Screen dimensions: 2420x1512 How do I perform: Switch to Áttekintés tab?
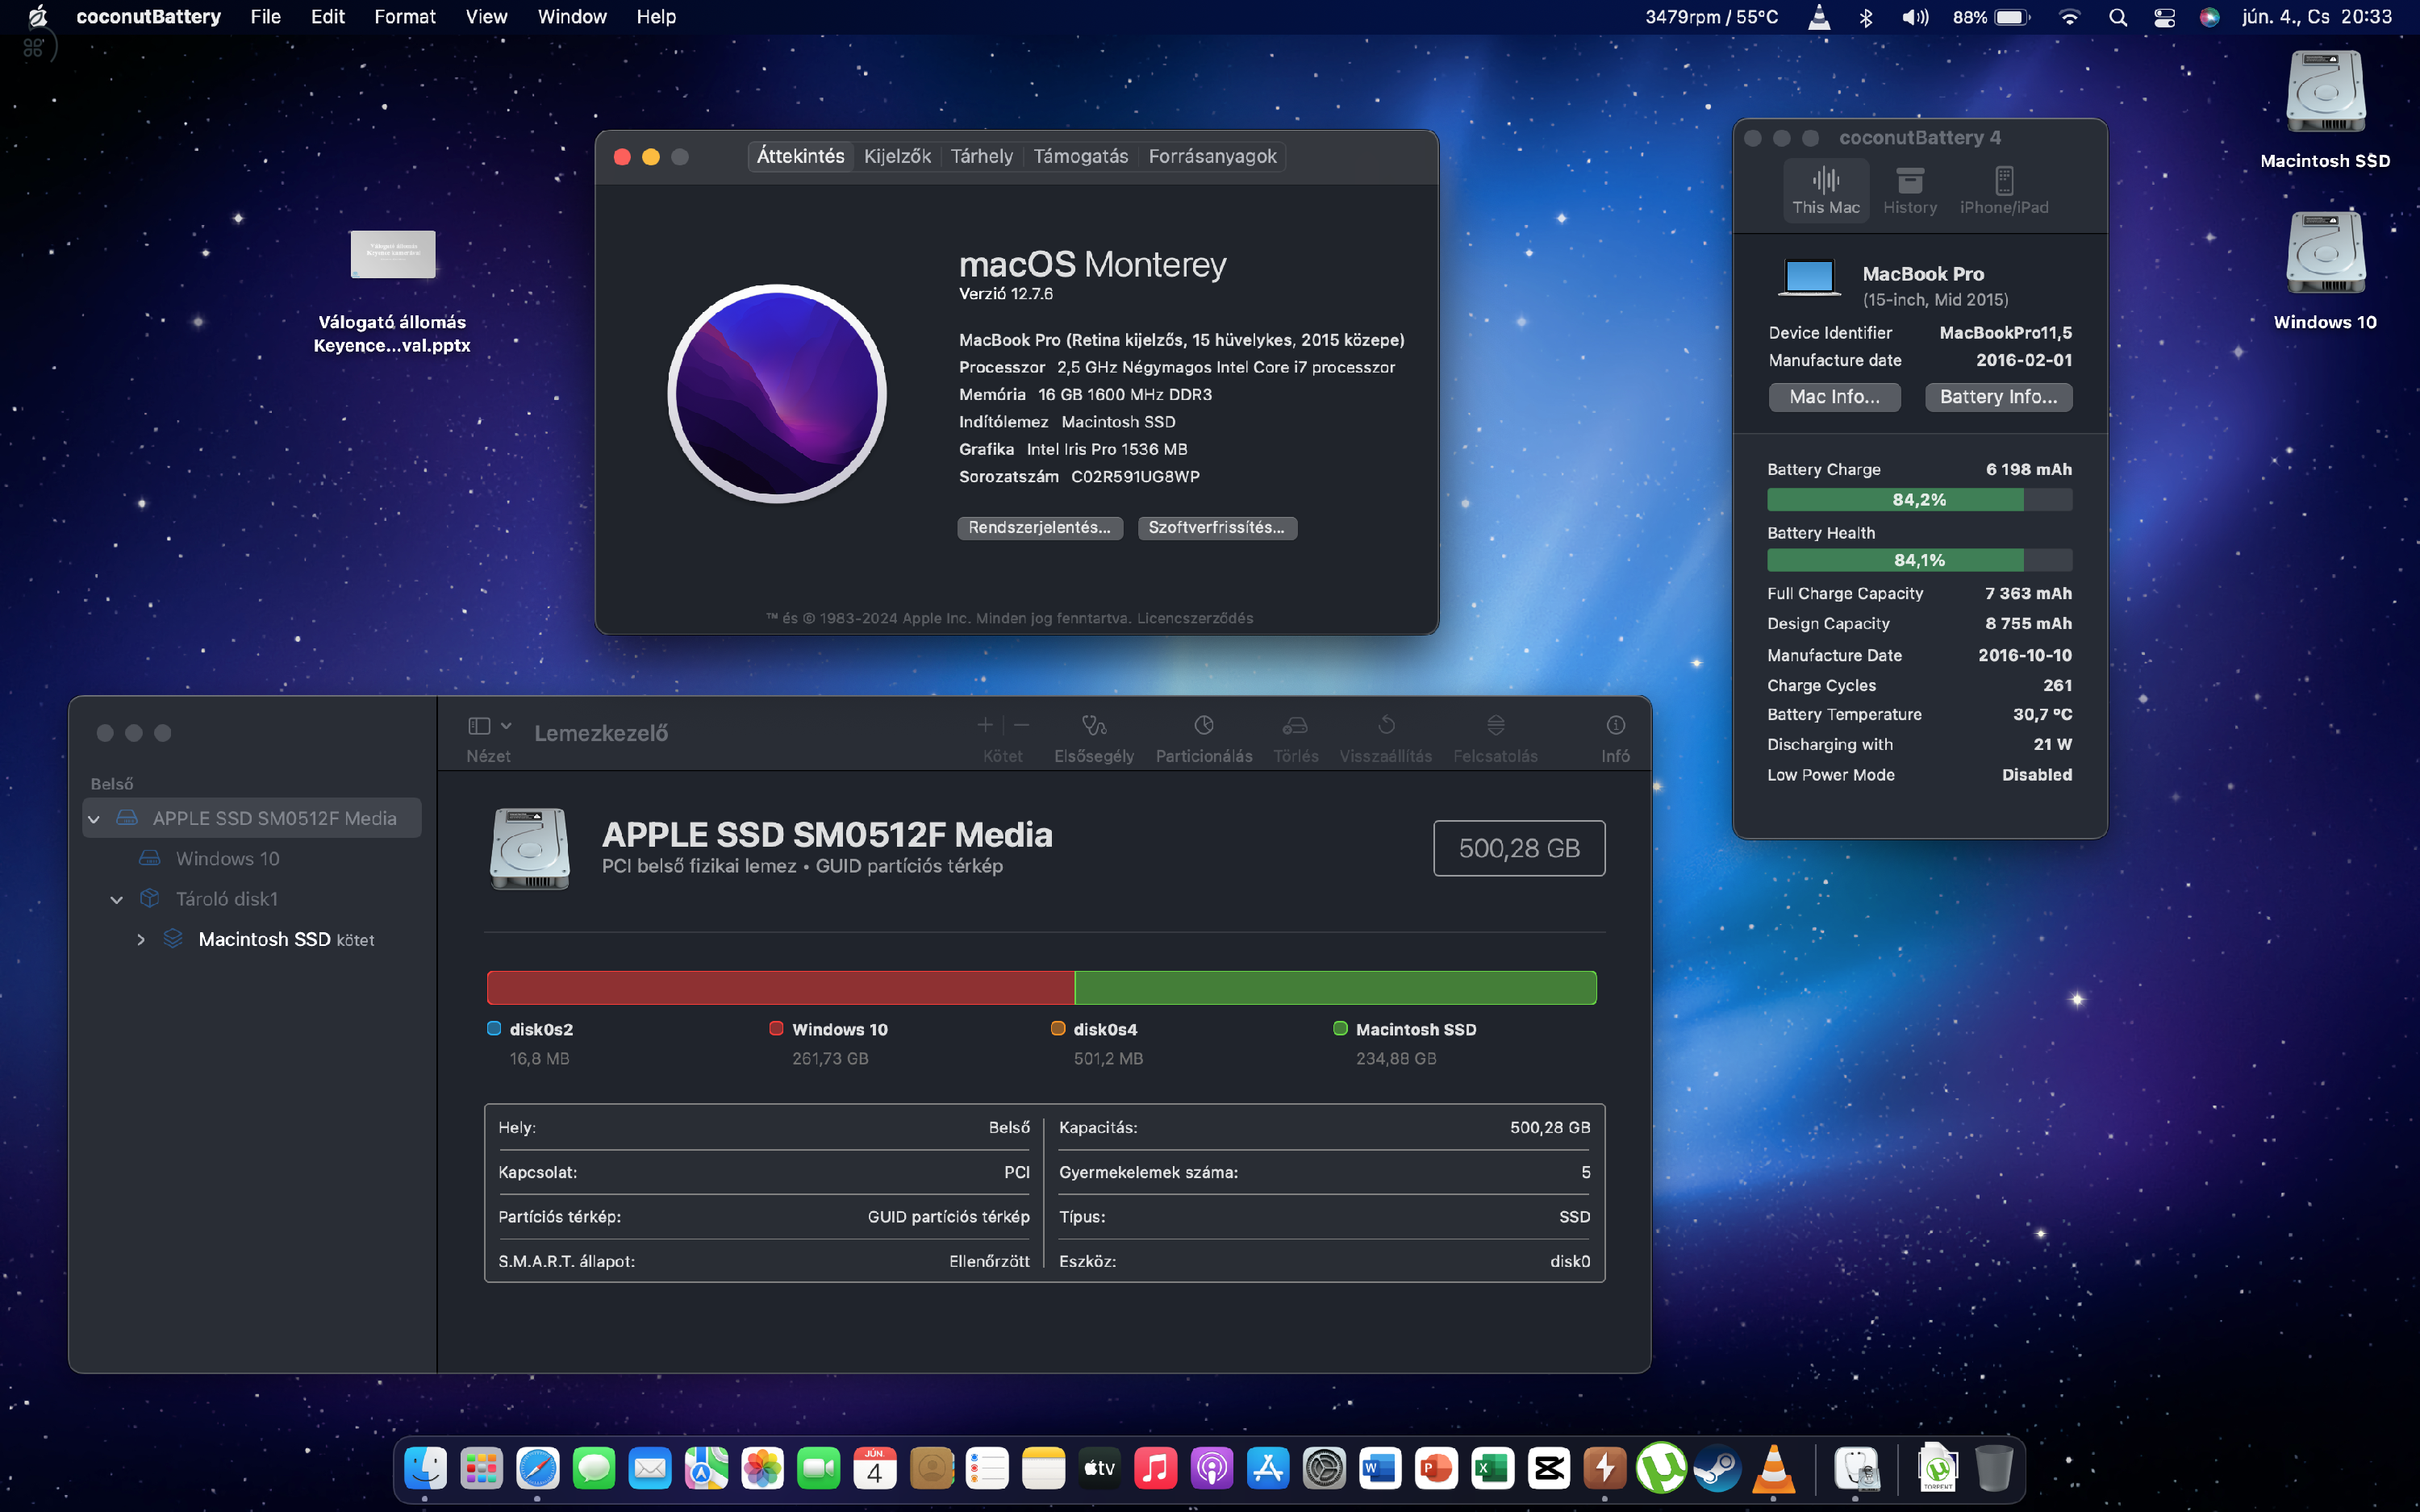pyautogui.click(x=800, y=156)
